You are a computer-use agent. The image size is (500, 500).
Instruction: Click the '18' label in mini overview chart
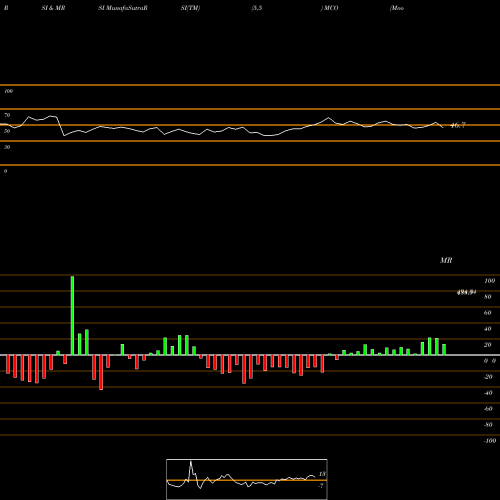click(x=322, y=474)
